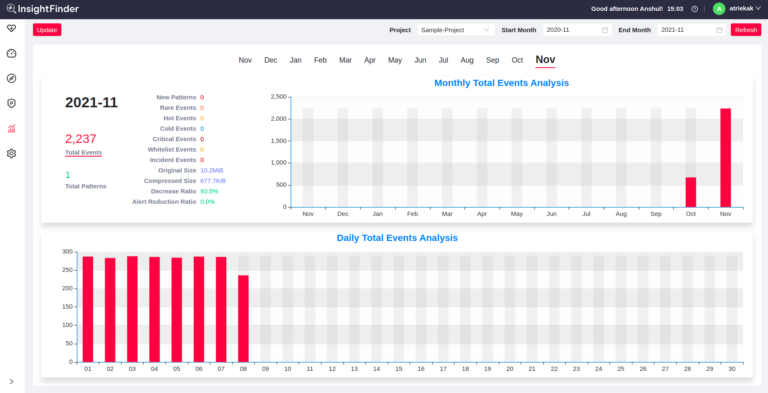Screen dimensions: 768x393
Task: Click the day 08 bar in daily chart
Action: click(243, 319)
